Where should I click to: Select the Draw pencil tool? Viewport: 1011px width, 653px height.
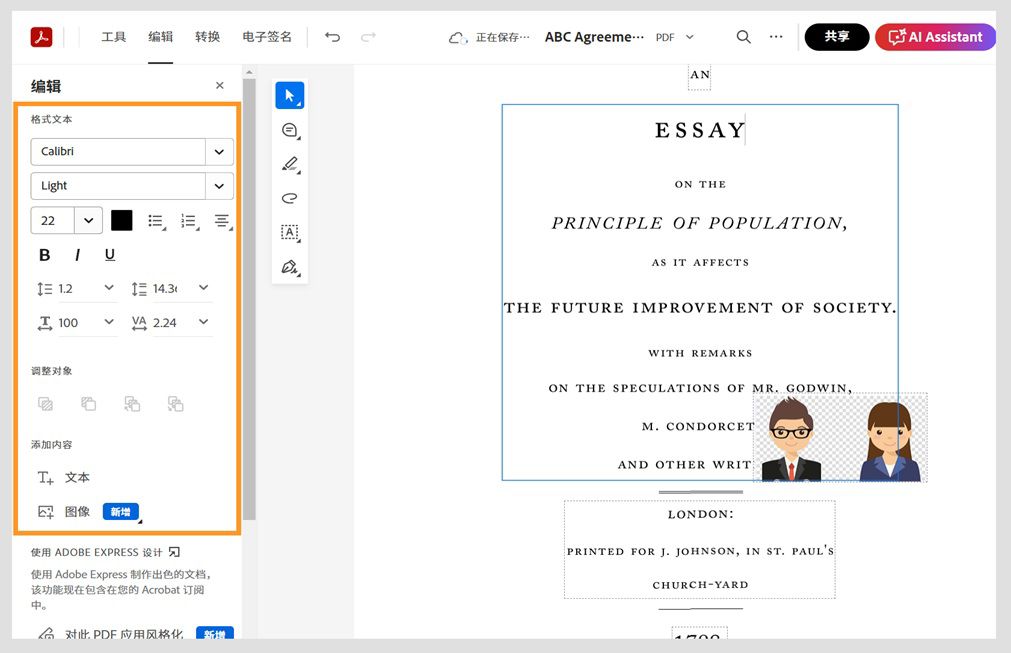[x=289, y=164]
